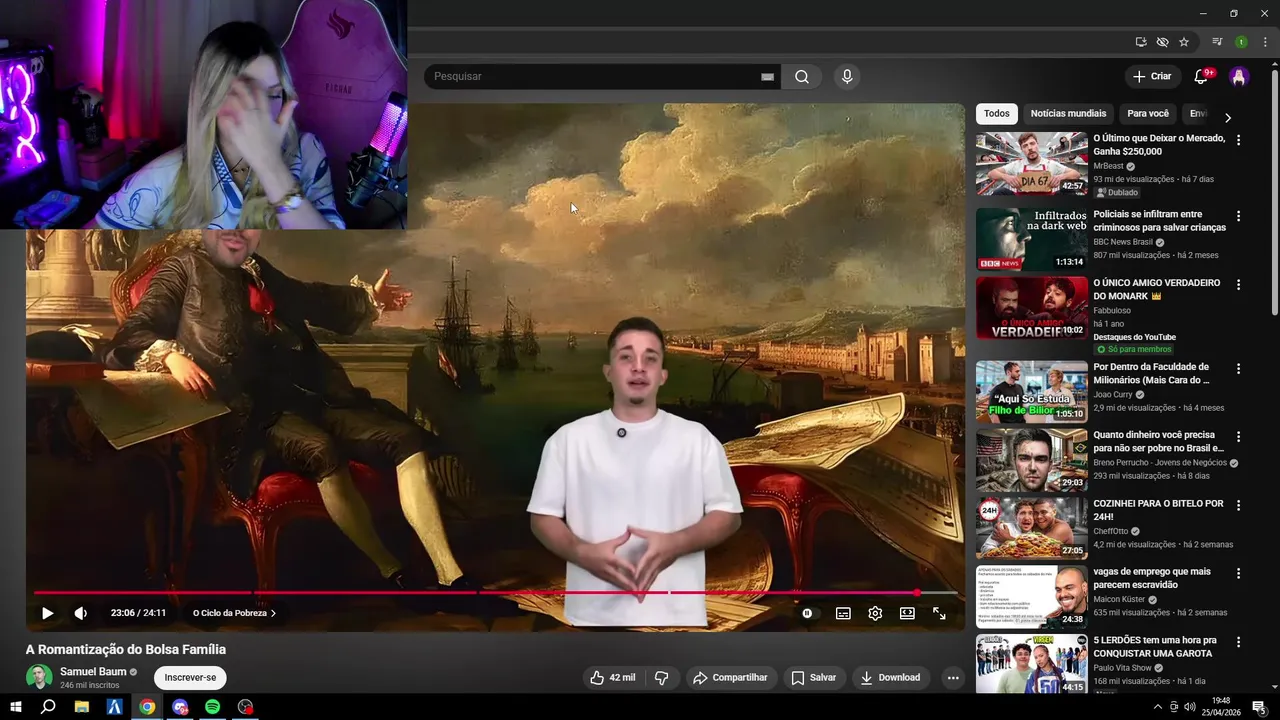Screen dimensions: 1280x720
Task: Click the progress bar scrubber dot
Action: 917,593
